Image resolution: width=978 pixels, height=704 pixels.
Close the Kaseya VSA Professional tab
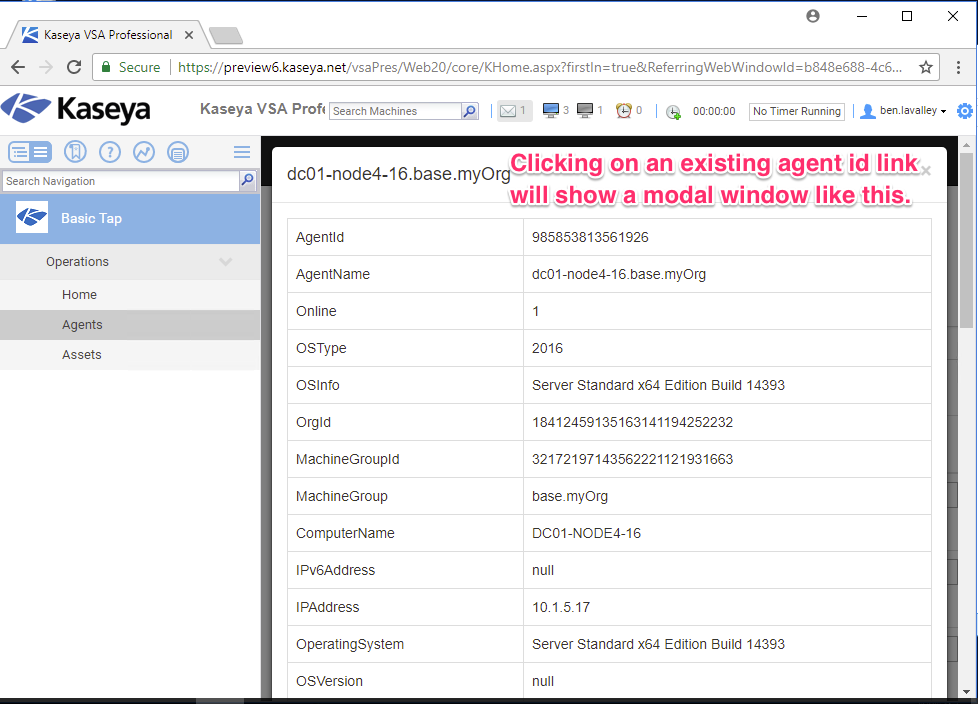click(x=189, y=35)
